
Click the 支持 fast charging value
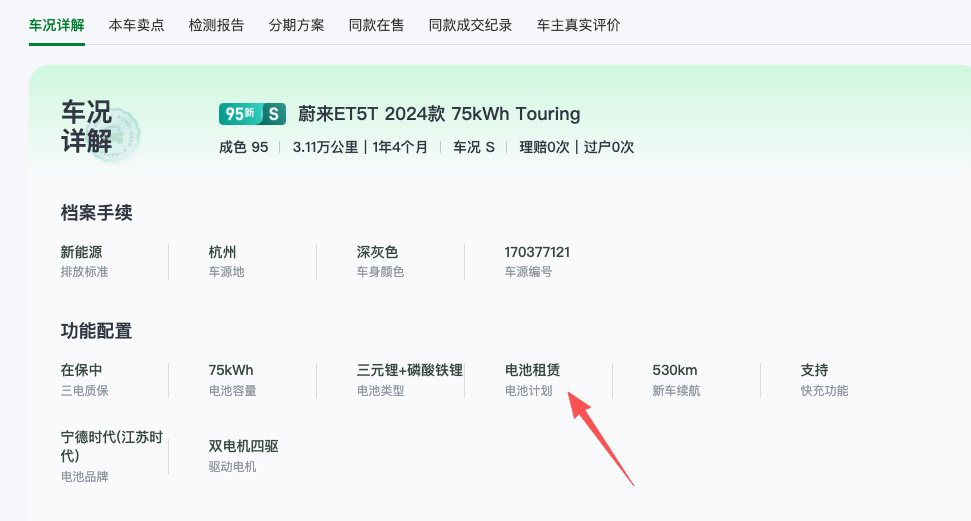tap(814, 370)
